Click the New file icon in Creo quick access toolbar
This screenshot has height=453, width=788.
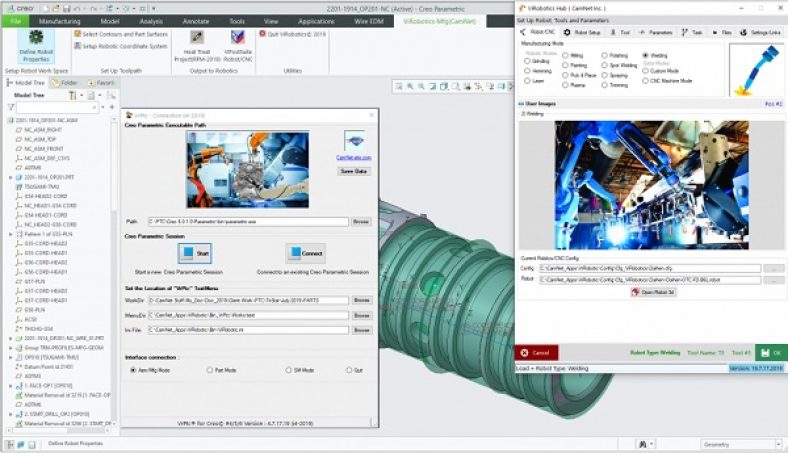(45, 9)
